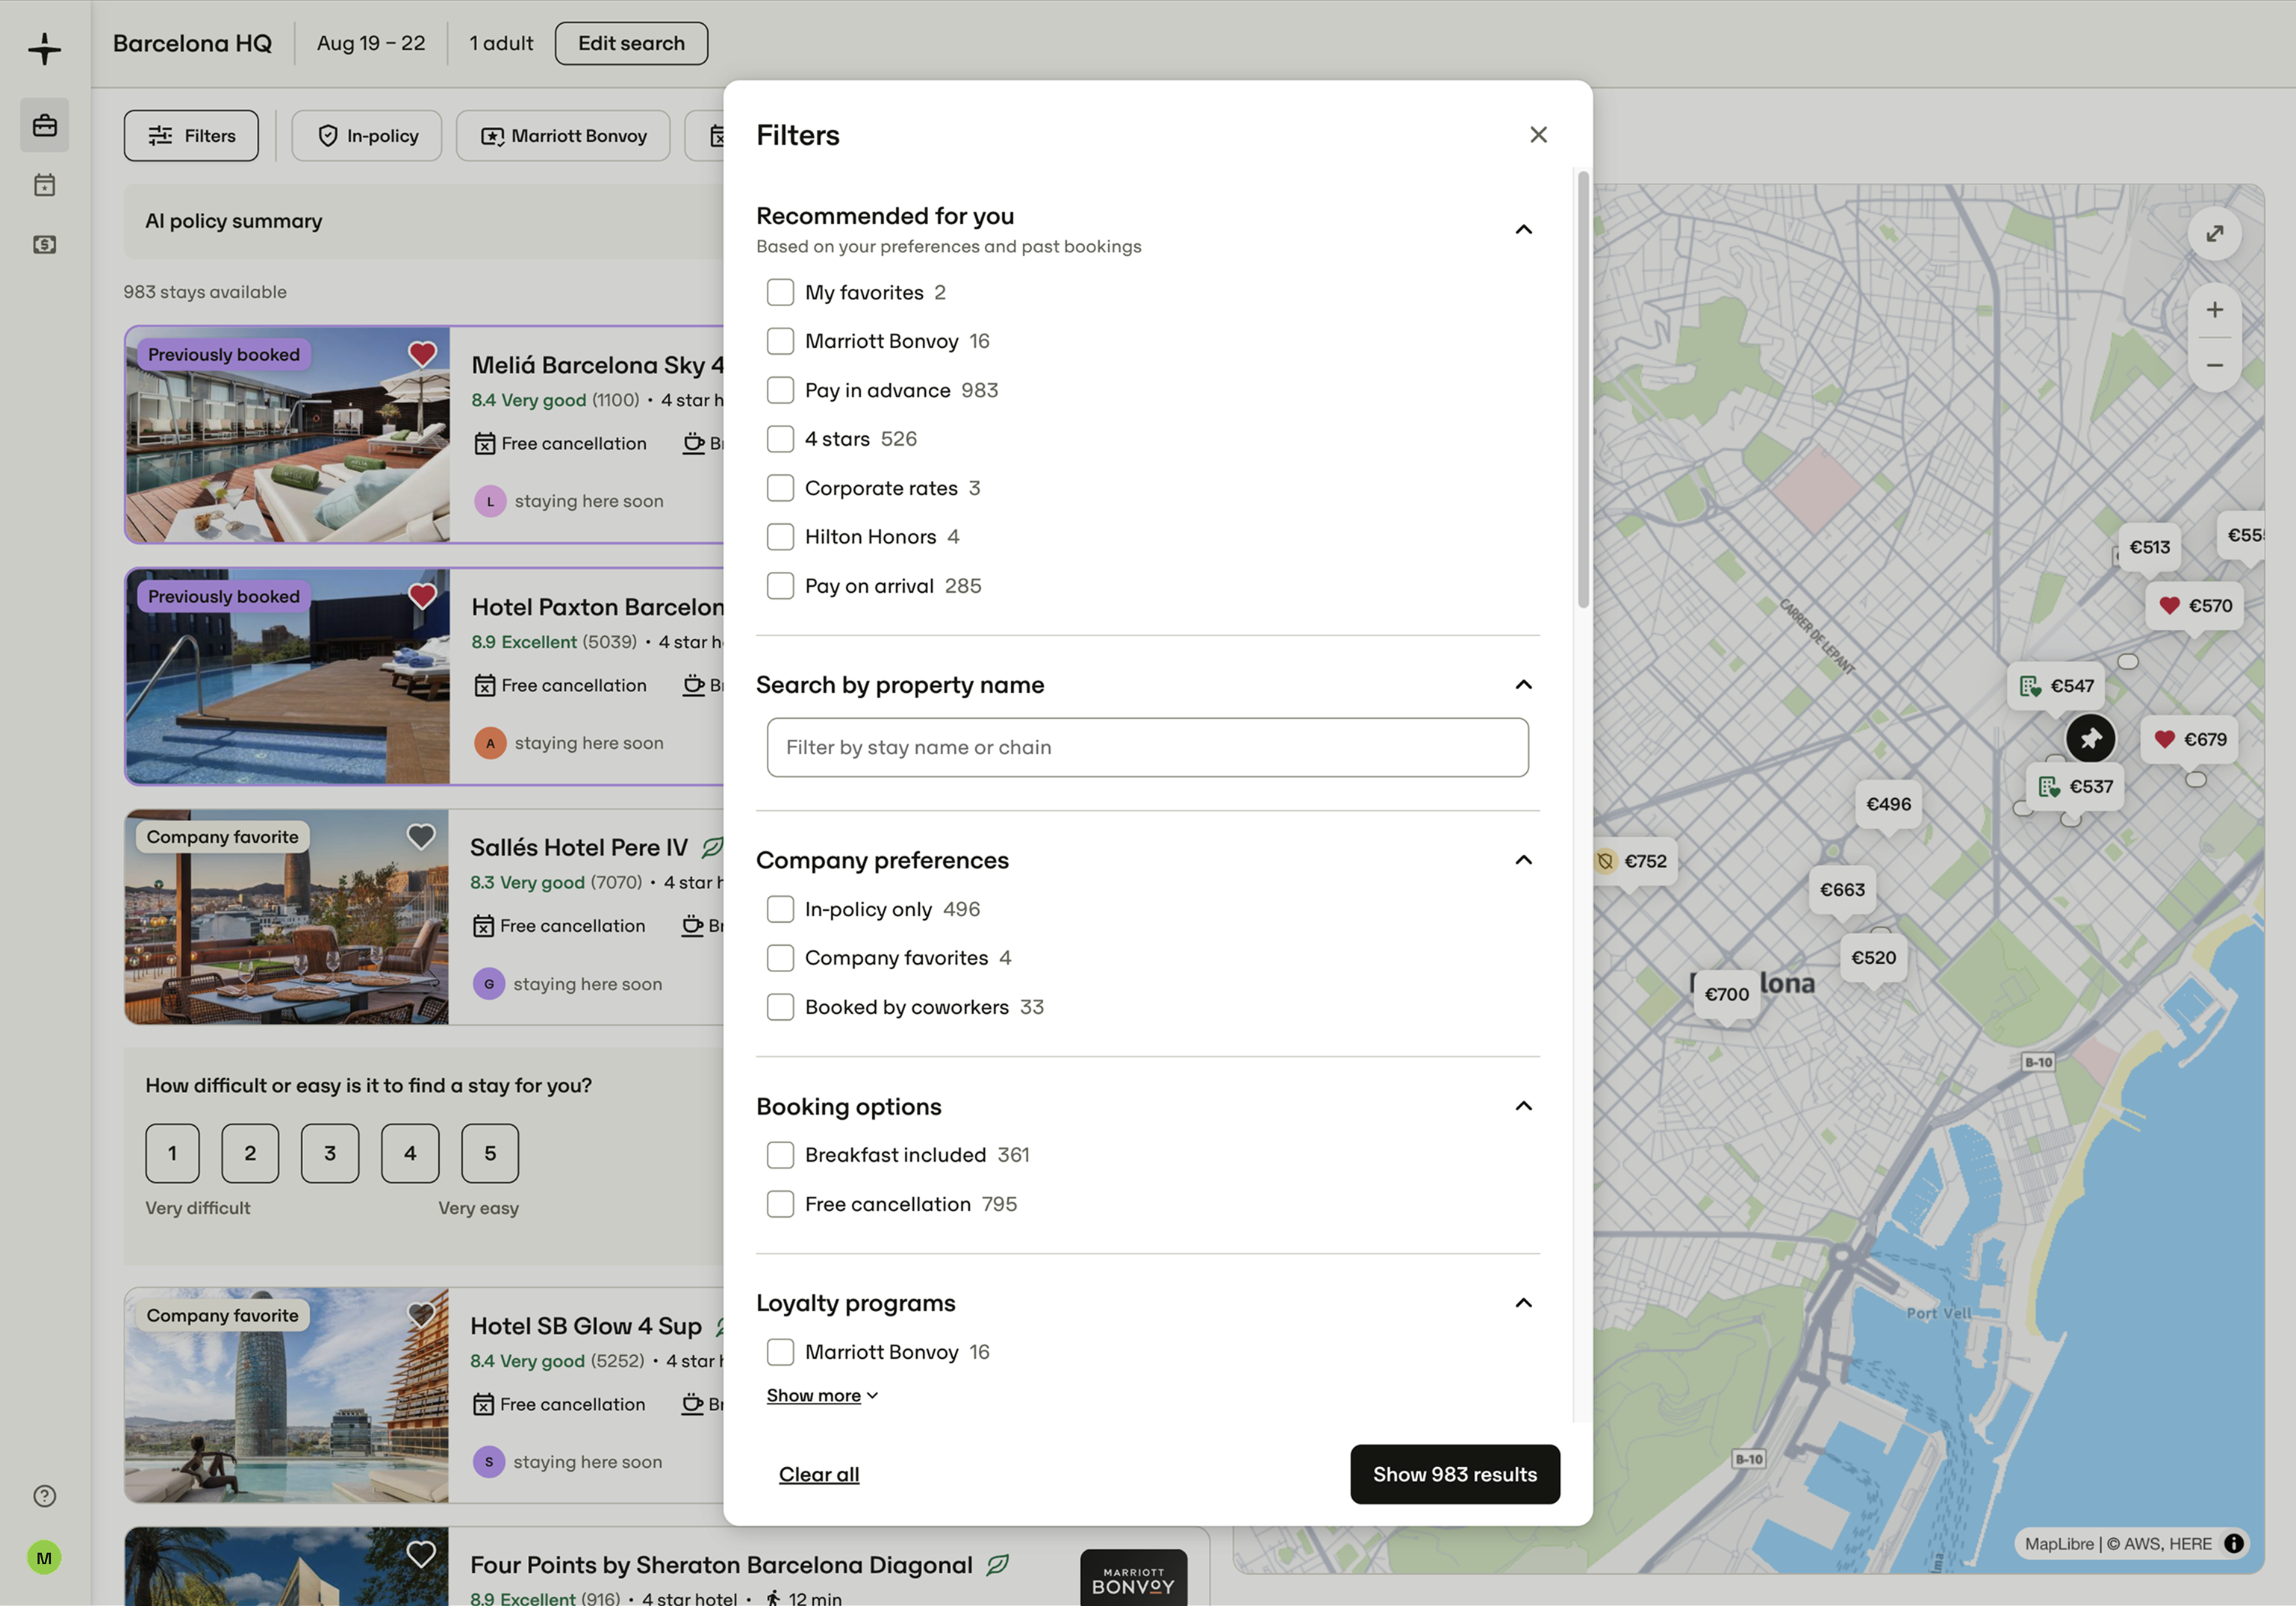This screenshot has height=1606, width=2296.
Task: Click Show 983 results button
Action: pyautogui.click(x=1455, y=1474)
